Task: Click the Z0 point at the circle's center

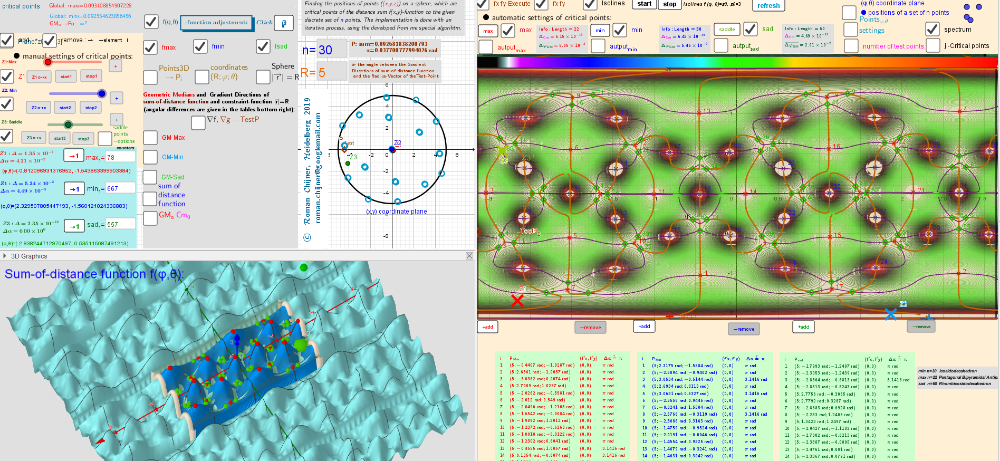Action: [x=392, y=150]
